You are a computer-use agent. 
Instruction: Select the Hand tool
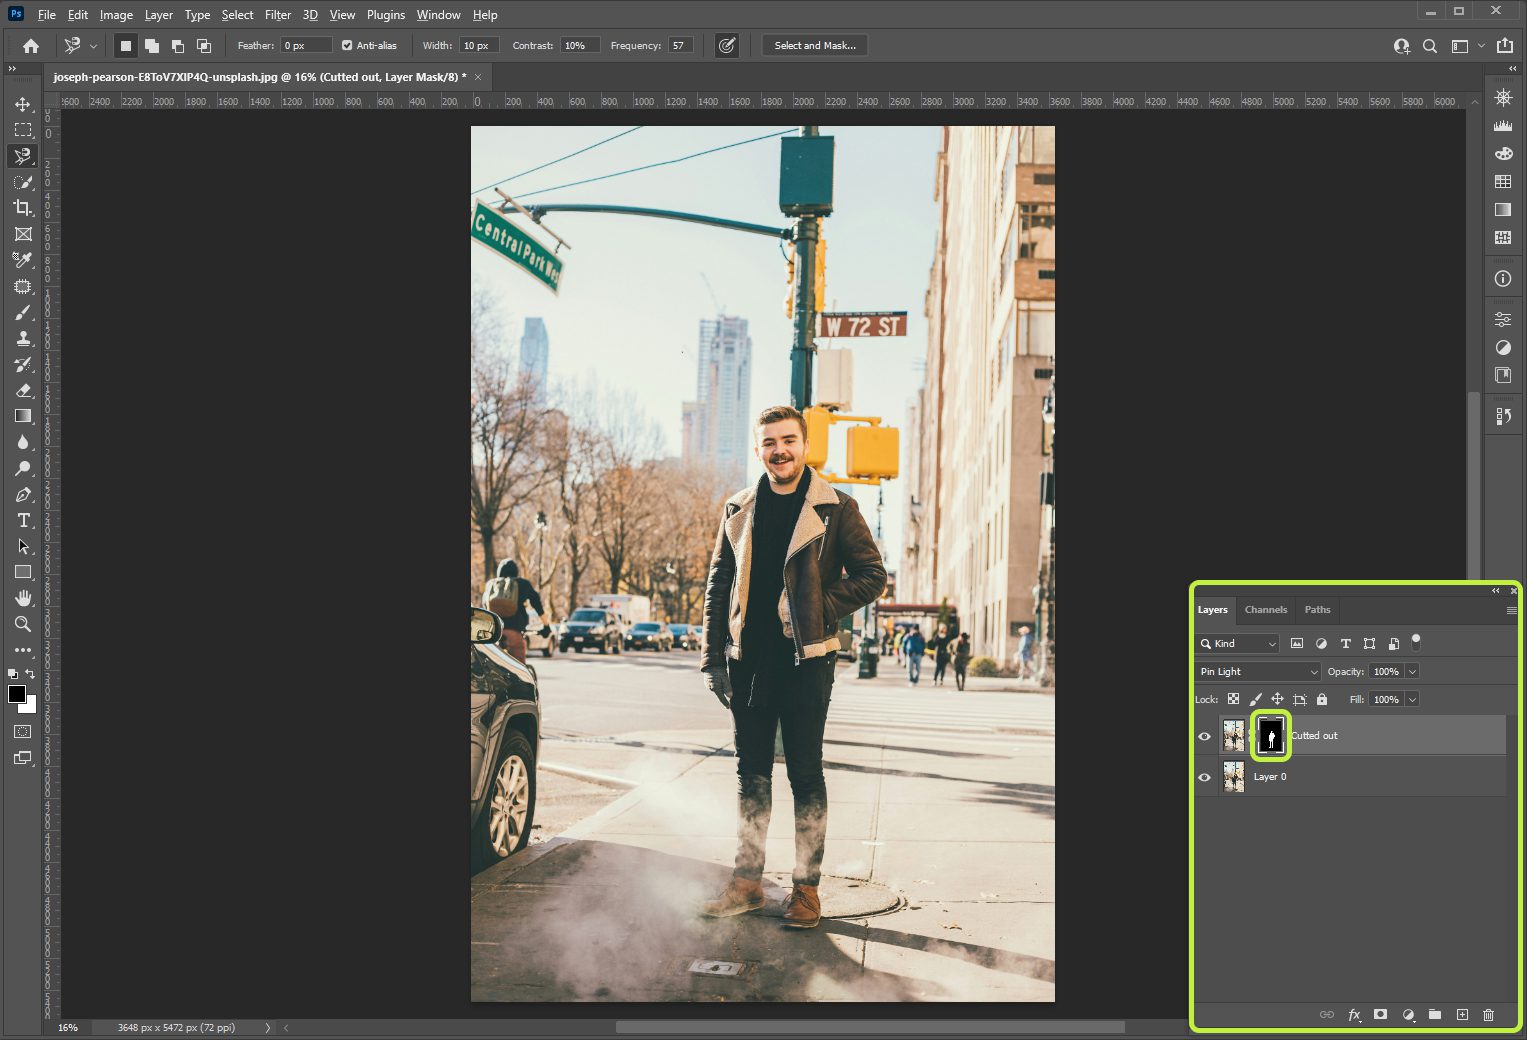(x=23, y=598)
